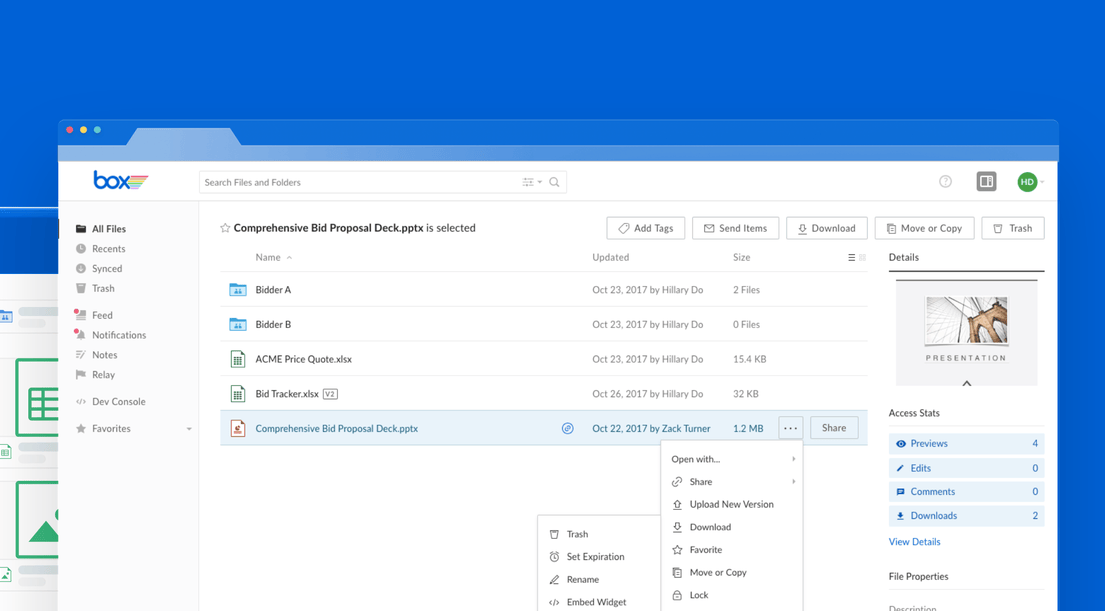Open search filter options icon
This screenshot has width=1105, height=611.
pyautogui.click(x=531, y=182)
